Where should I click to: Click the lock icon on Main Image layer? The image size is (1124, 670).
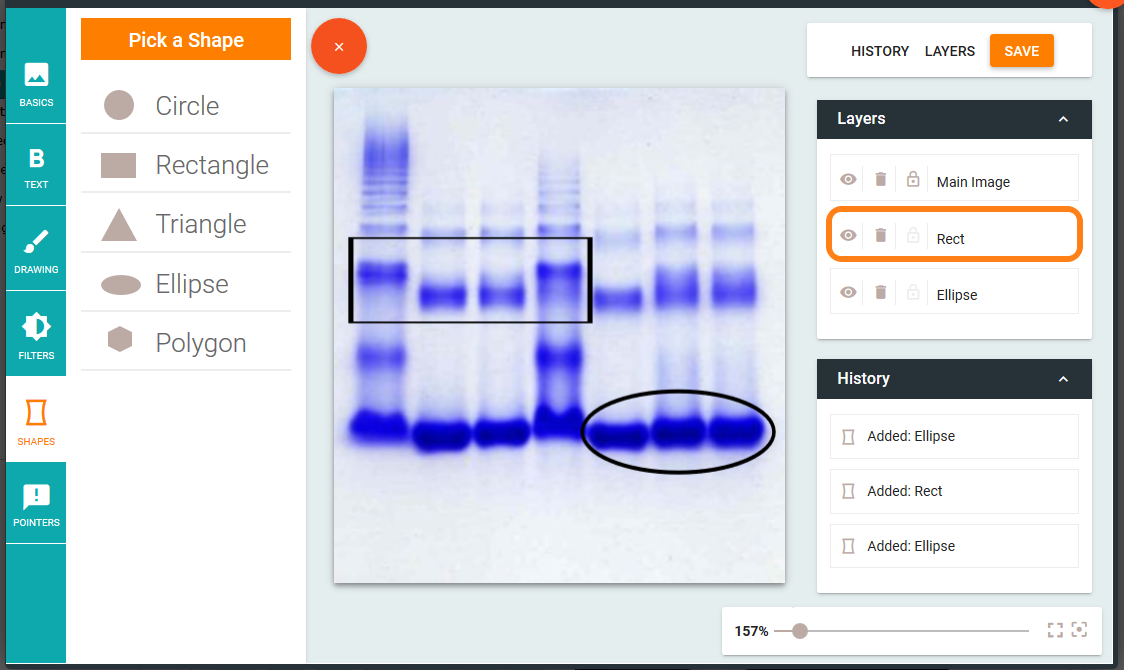tap(913, 180)
